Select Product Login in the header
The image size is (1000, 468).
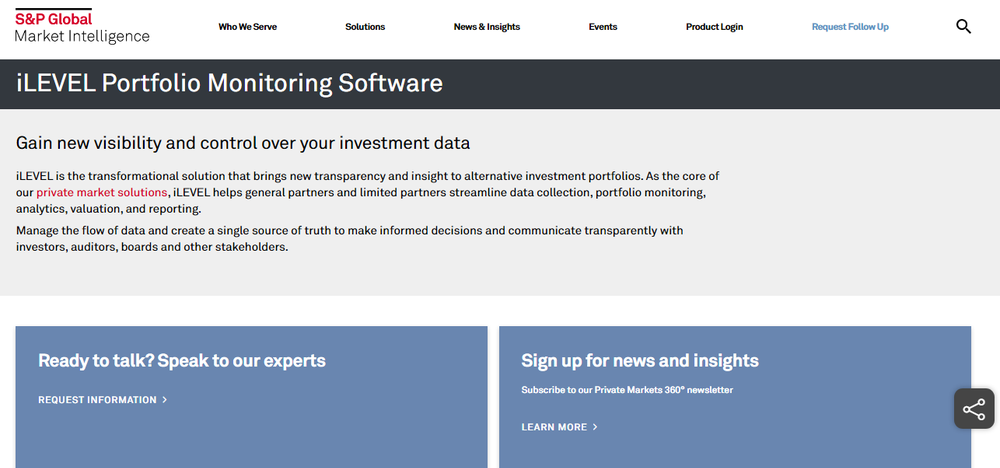tap(714, 27)
